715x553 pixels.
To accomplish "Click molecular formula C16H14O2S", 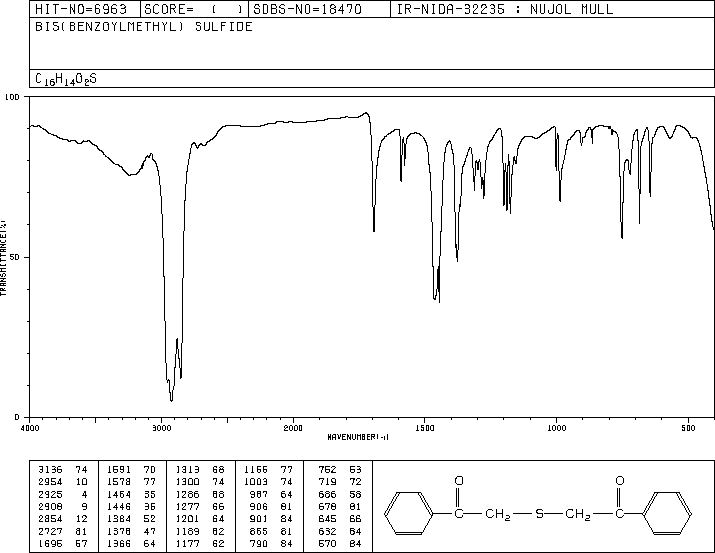I will 66,79.
